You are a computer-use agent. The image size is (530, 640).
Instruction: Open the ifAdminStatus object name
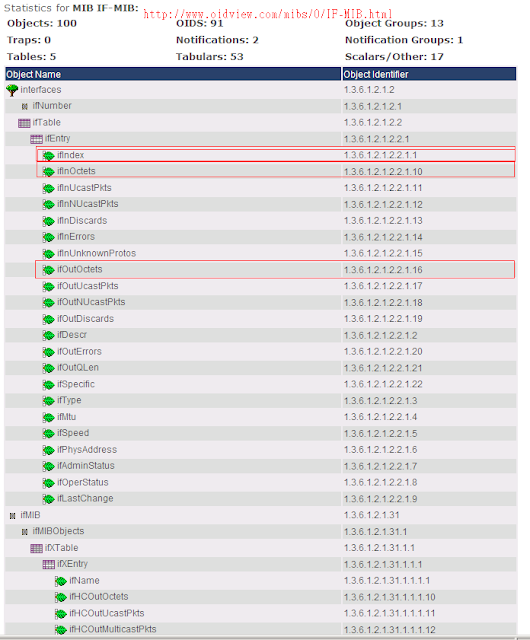[x=86, y=466]
